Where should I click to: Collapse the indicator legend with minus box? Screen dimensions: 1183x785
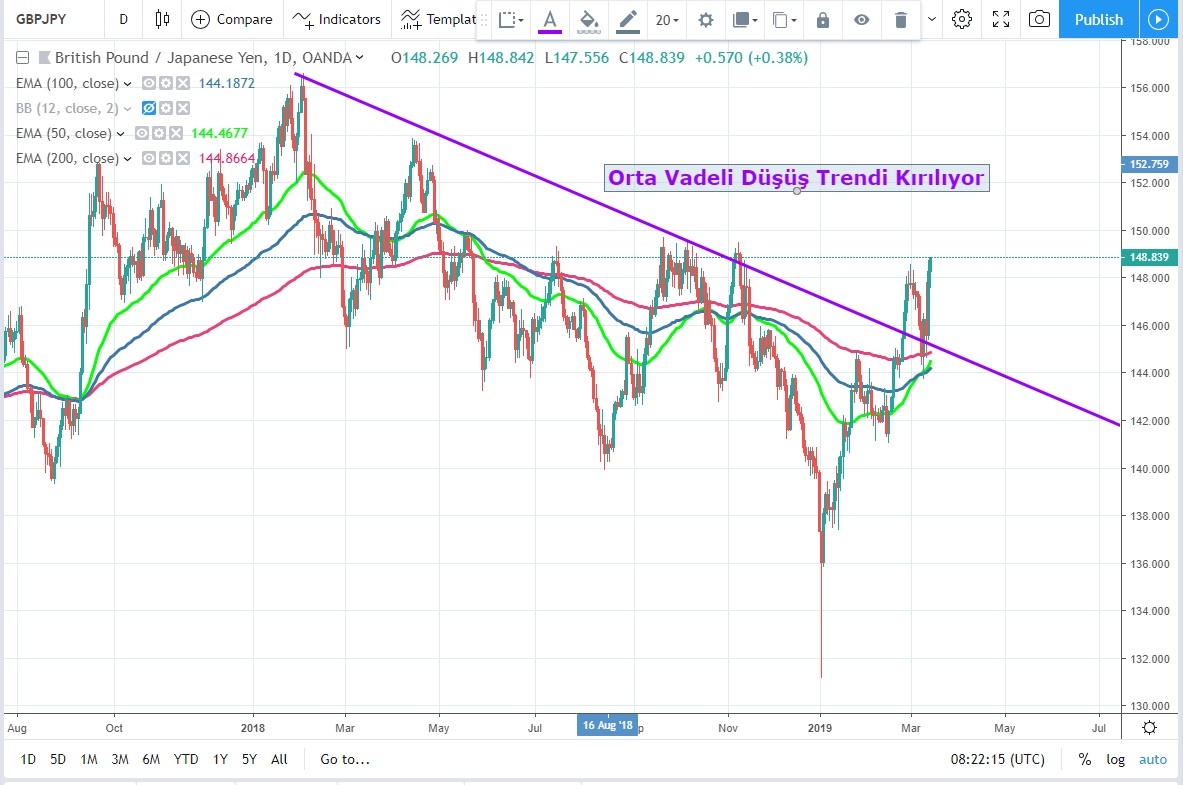point(23,57)
